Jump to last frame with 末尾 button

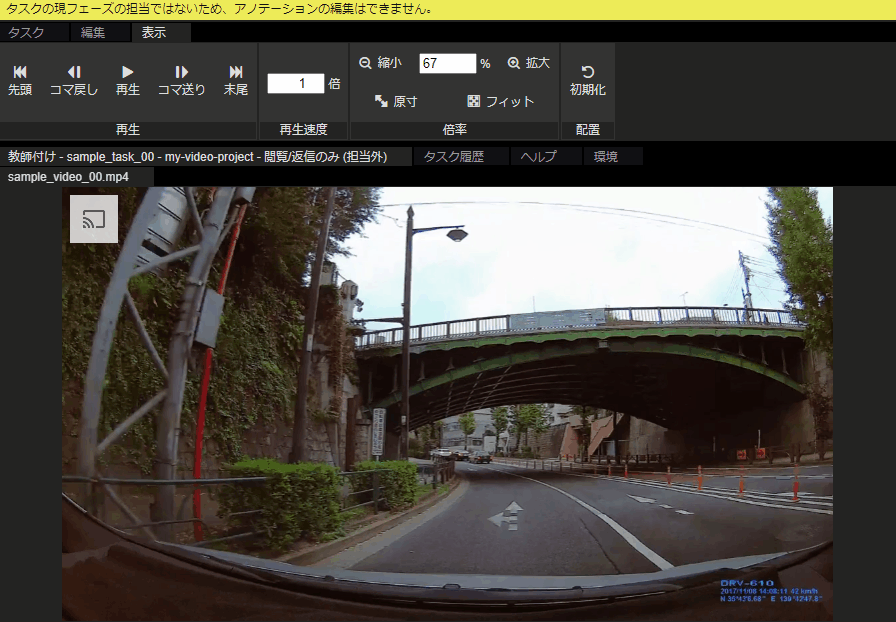(x=235, y=80)
